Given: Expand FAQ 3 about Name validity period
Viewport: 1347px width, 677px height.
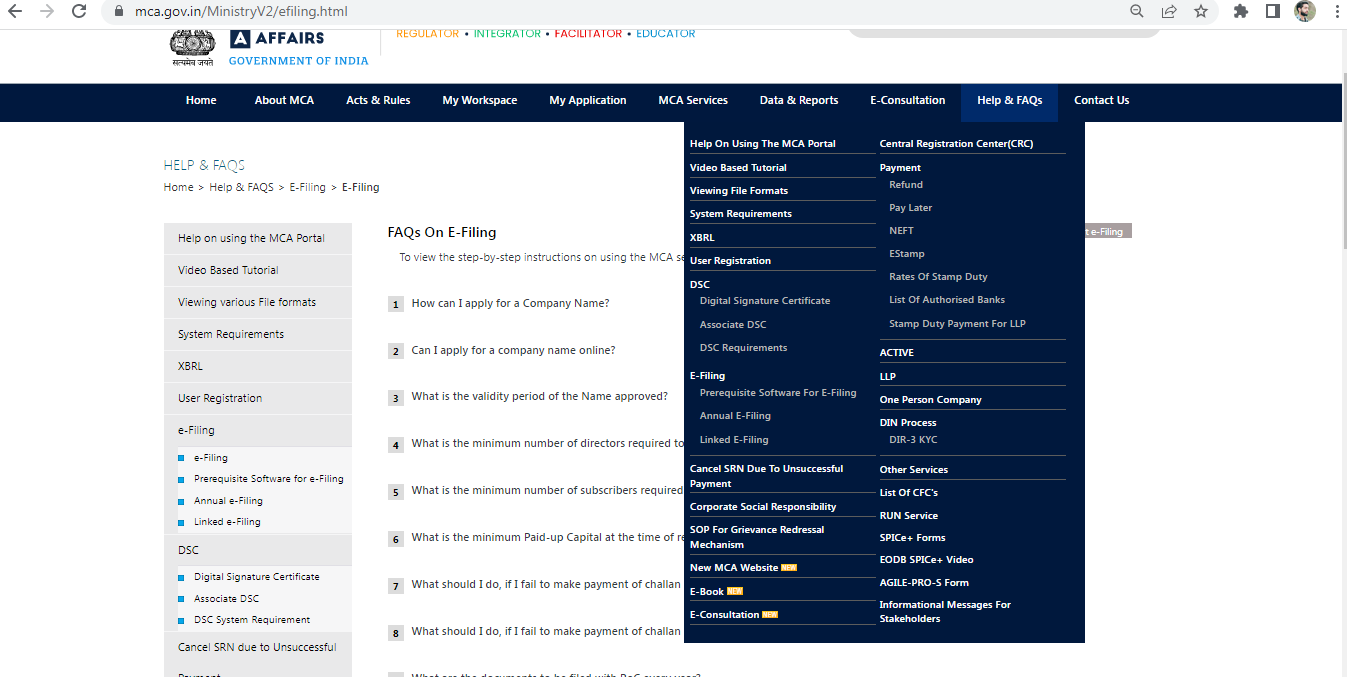Looking at the screenshot, I should (x=539, y=396).
